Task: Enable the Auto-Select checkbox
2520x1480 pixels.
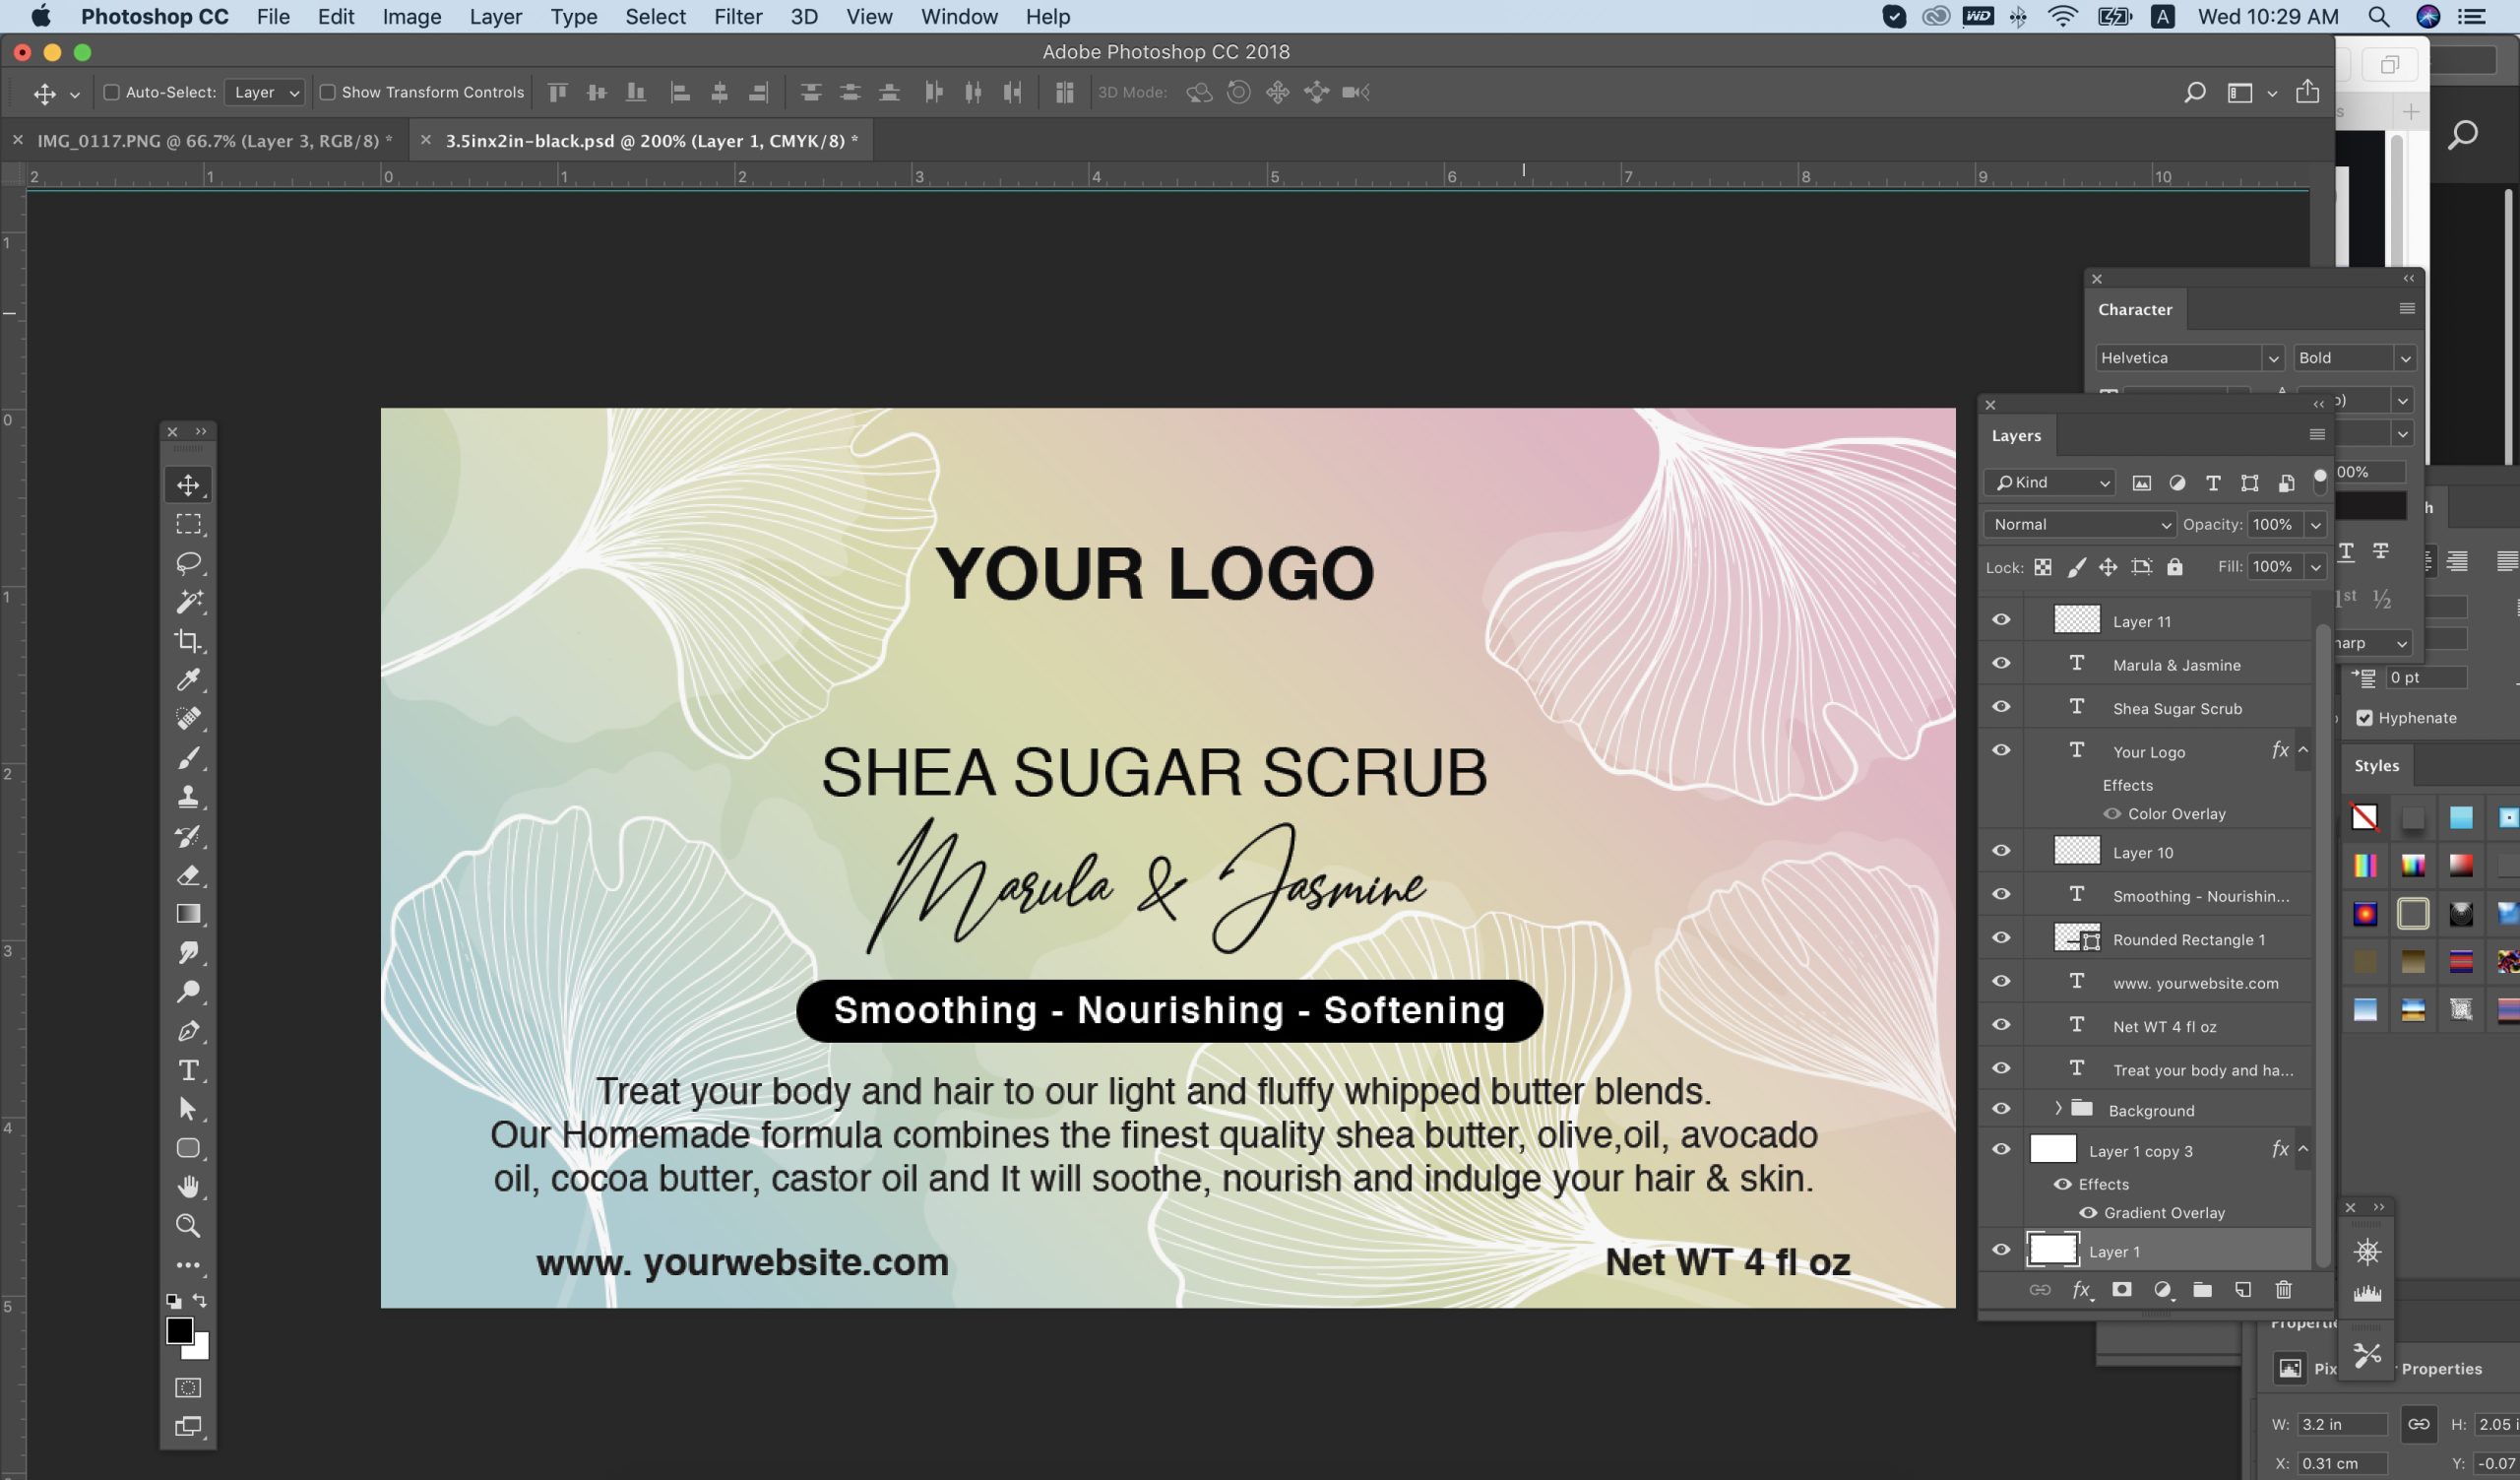Action: [x=112, y=92]
